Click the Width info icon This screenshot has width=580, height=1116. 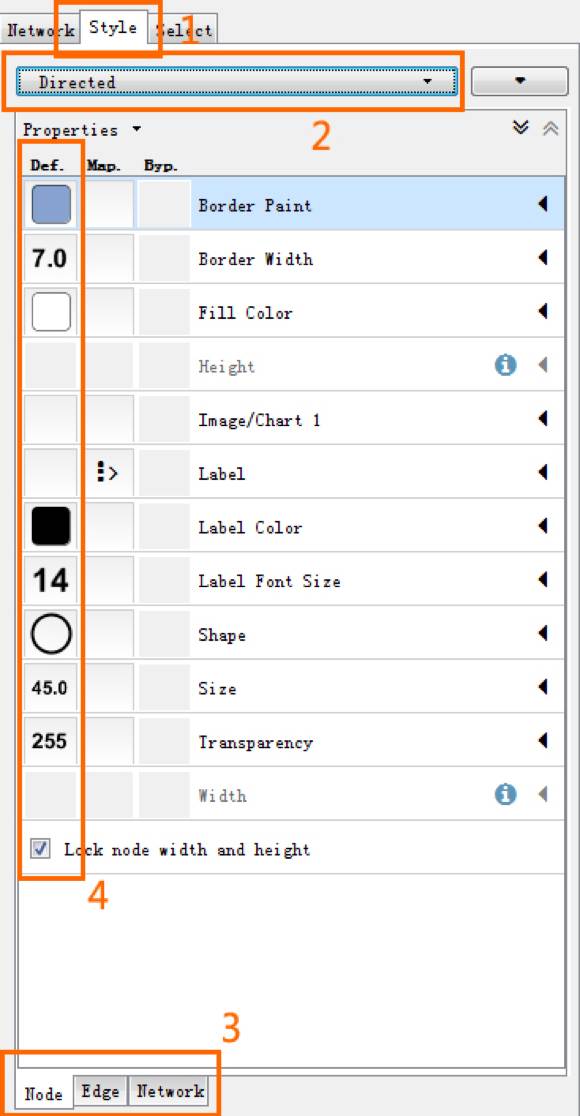pyautogui.click(x=505, y=794)
